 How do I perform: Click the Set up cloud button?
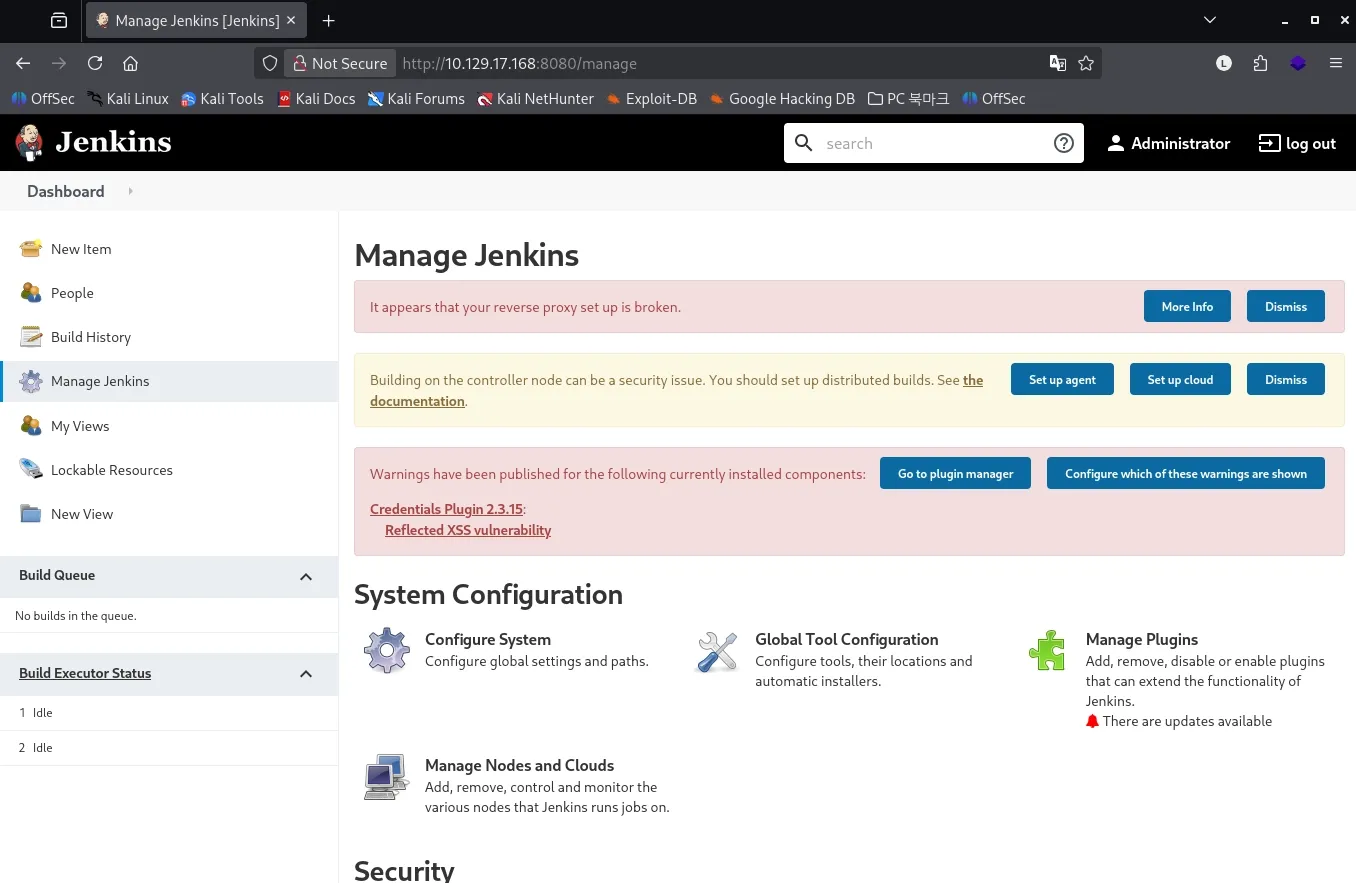click(1180, 380)
